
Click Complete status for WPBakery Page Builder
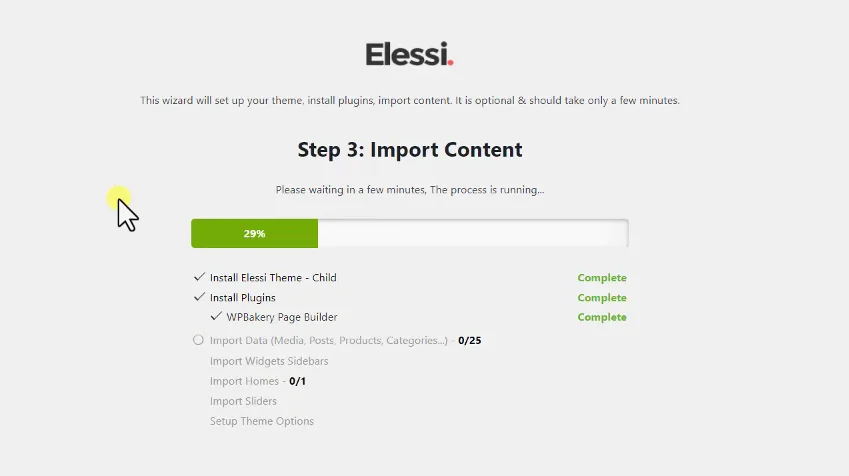[x=602, y=317]
